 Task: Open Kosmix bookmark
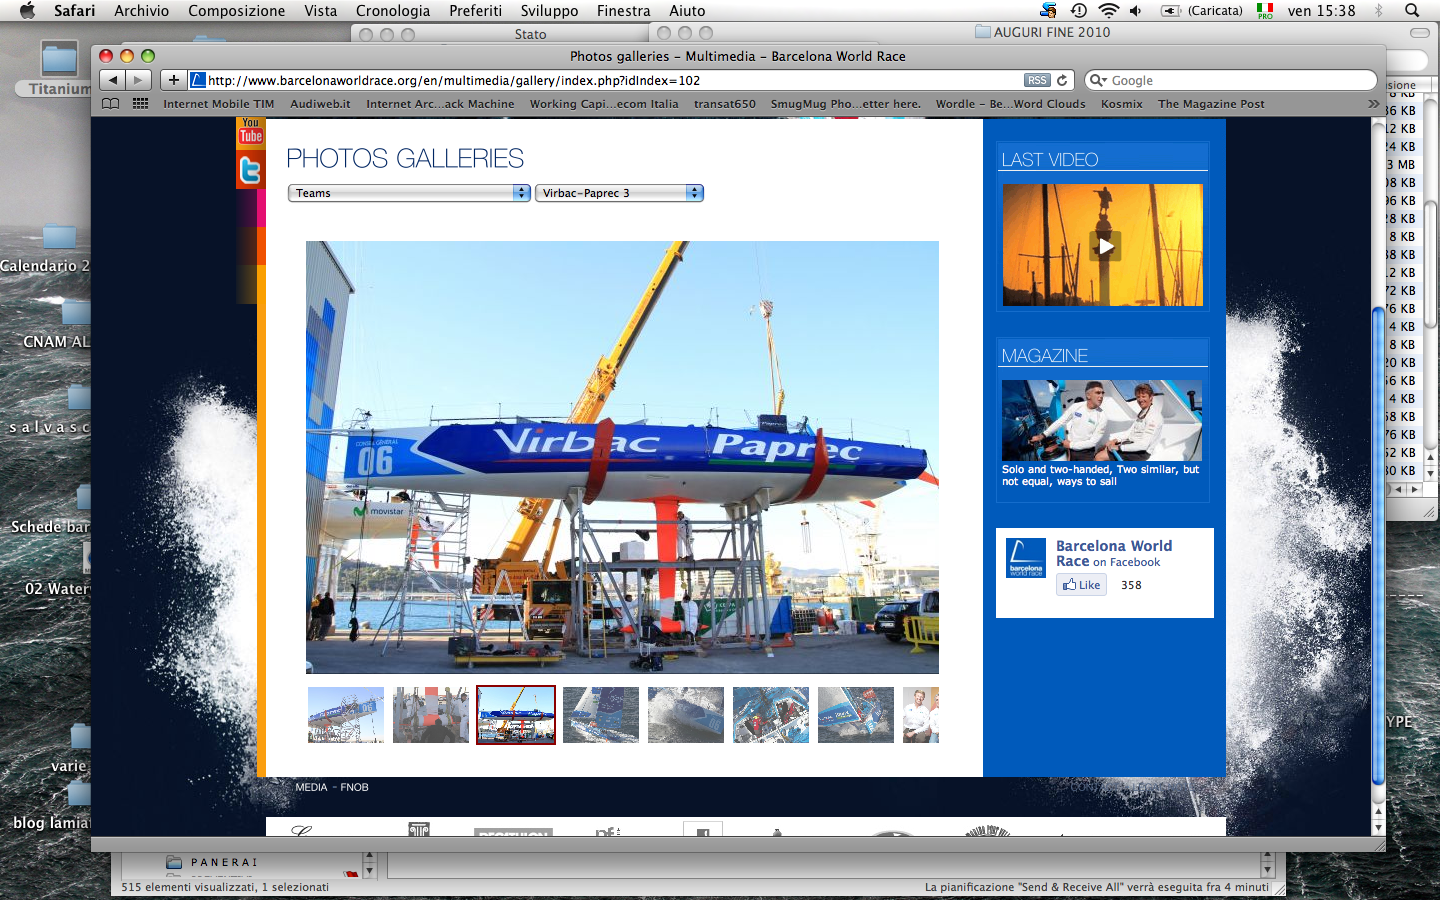[x=1121, y=103]
